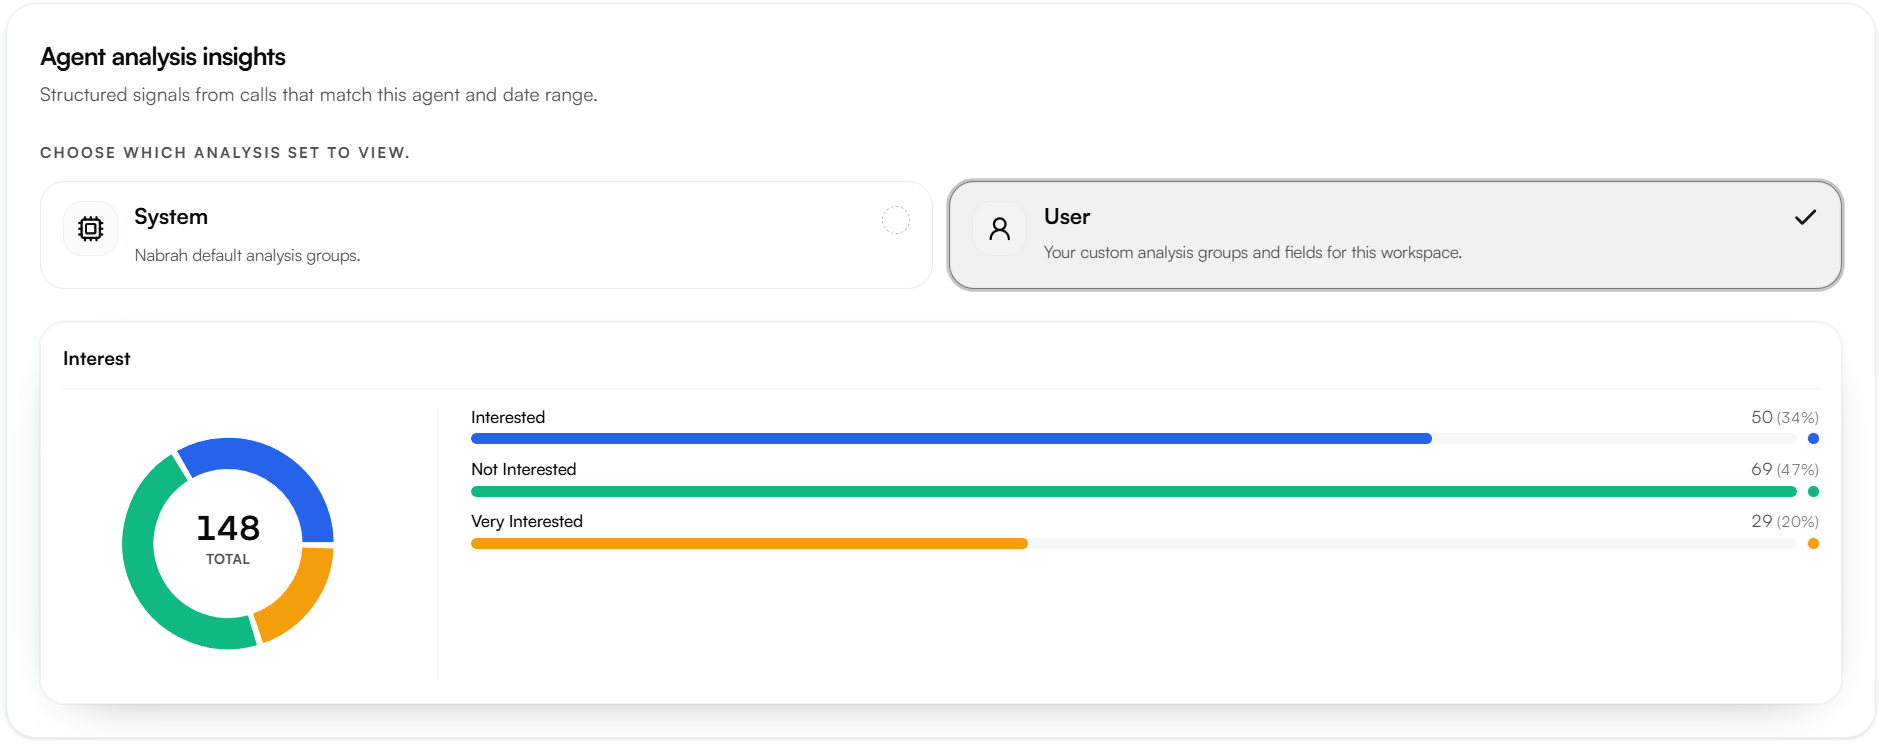Click the Interest section heading
This screenshot has width=1898, height=748.
click(96, 359)
